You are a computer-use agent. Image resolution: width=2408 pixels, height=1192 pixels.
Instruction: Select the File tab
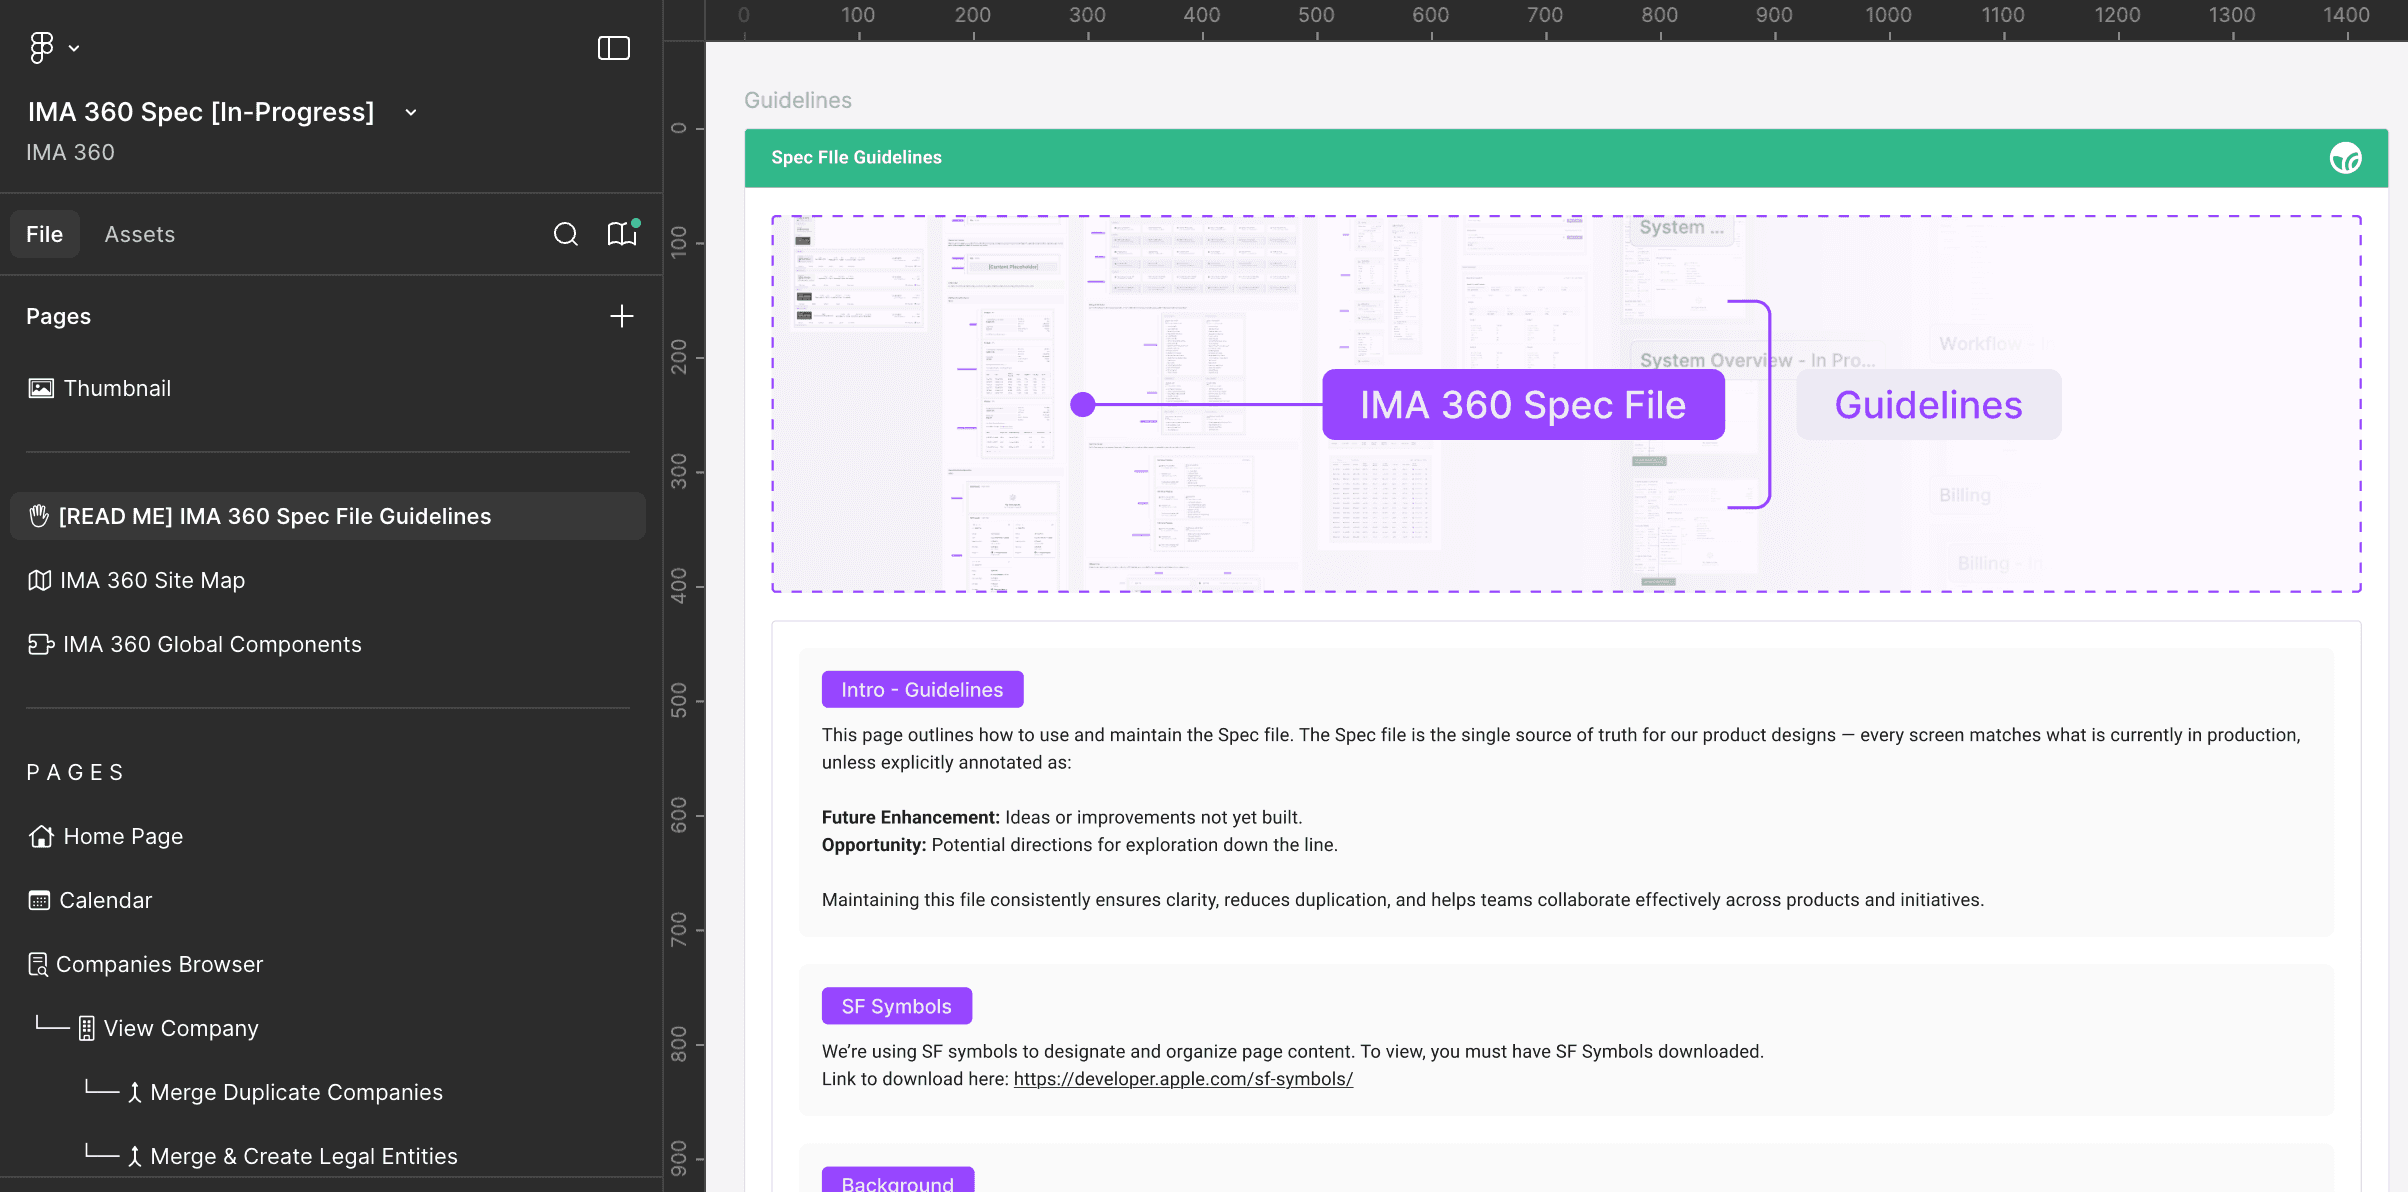(44, 234)
